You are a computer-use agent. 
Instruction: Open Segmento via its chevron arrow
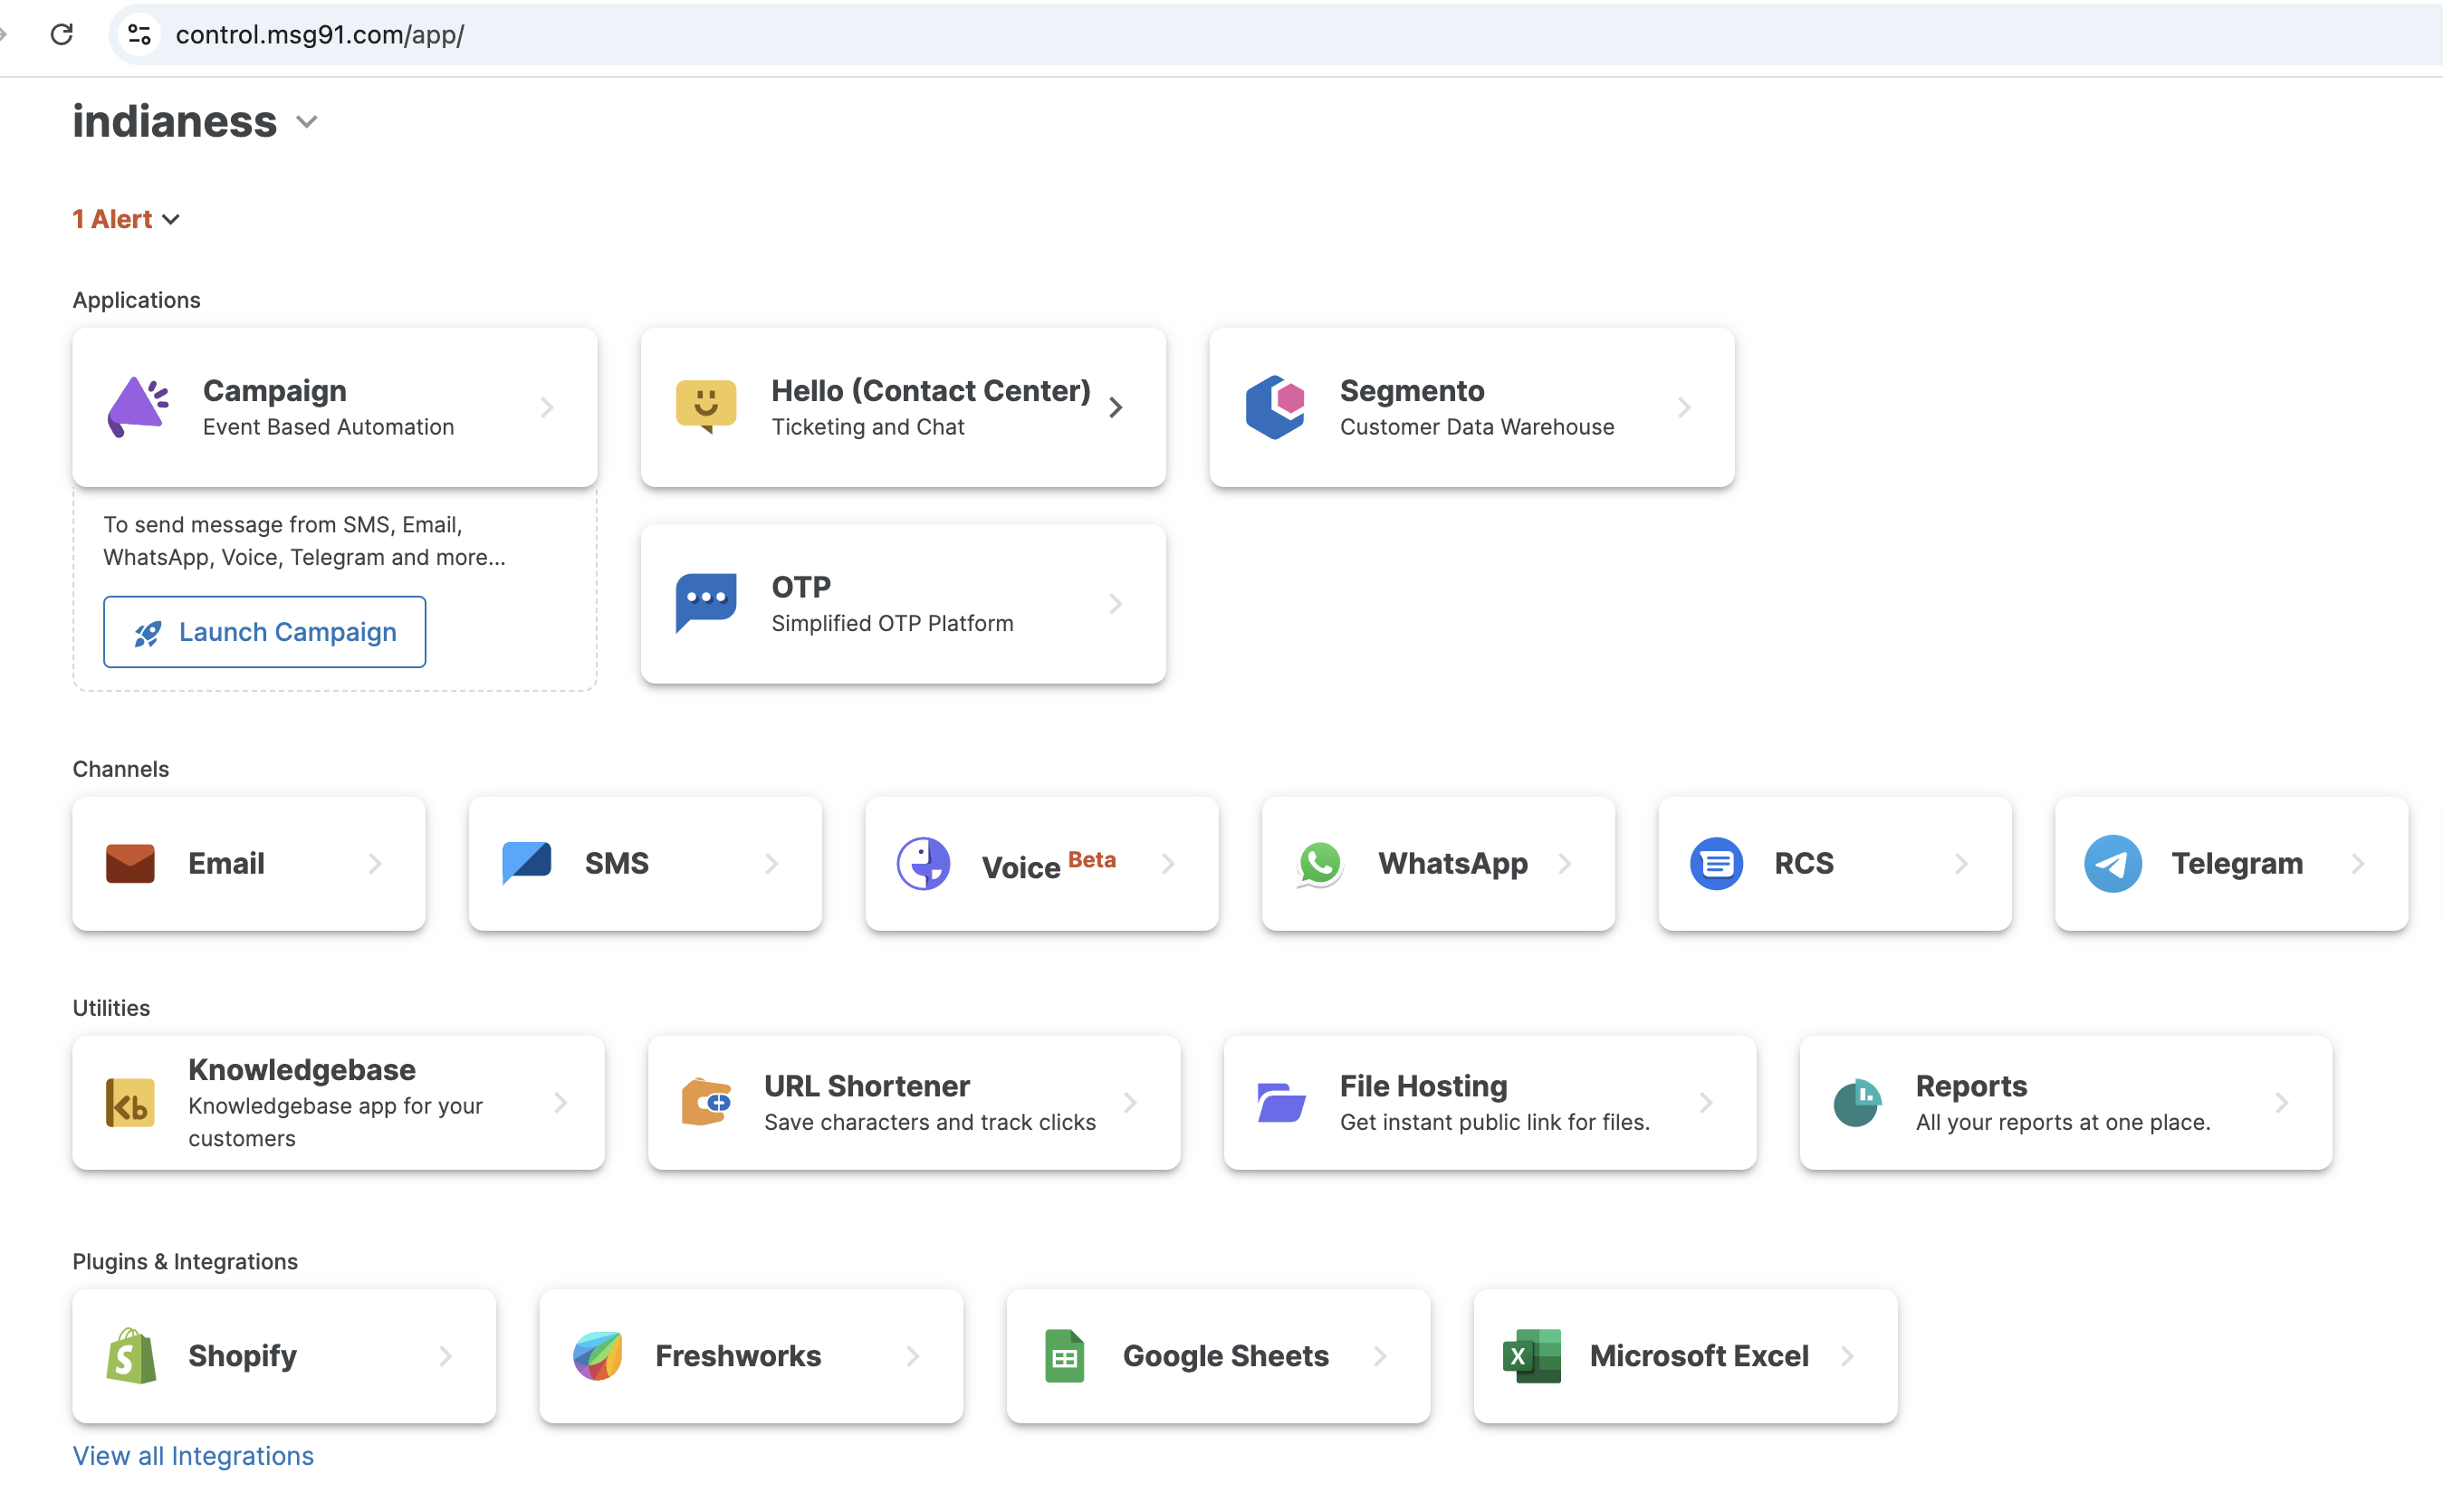coord(1684,407)
